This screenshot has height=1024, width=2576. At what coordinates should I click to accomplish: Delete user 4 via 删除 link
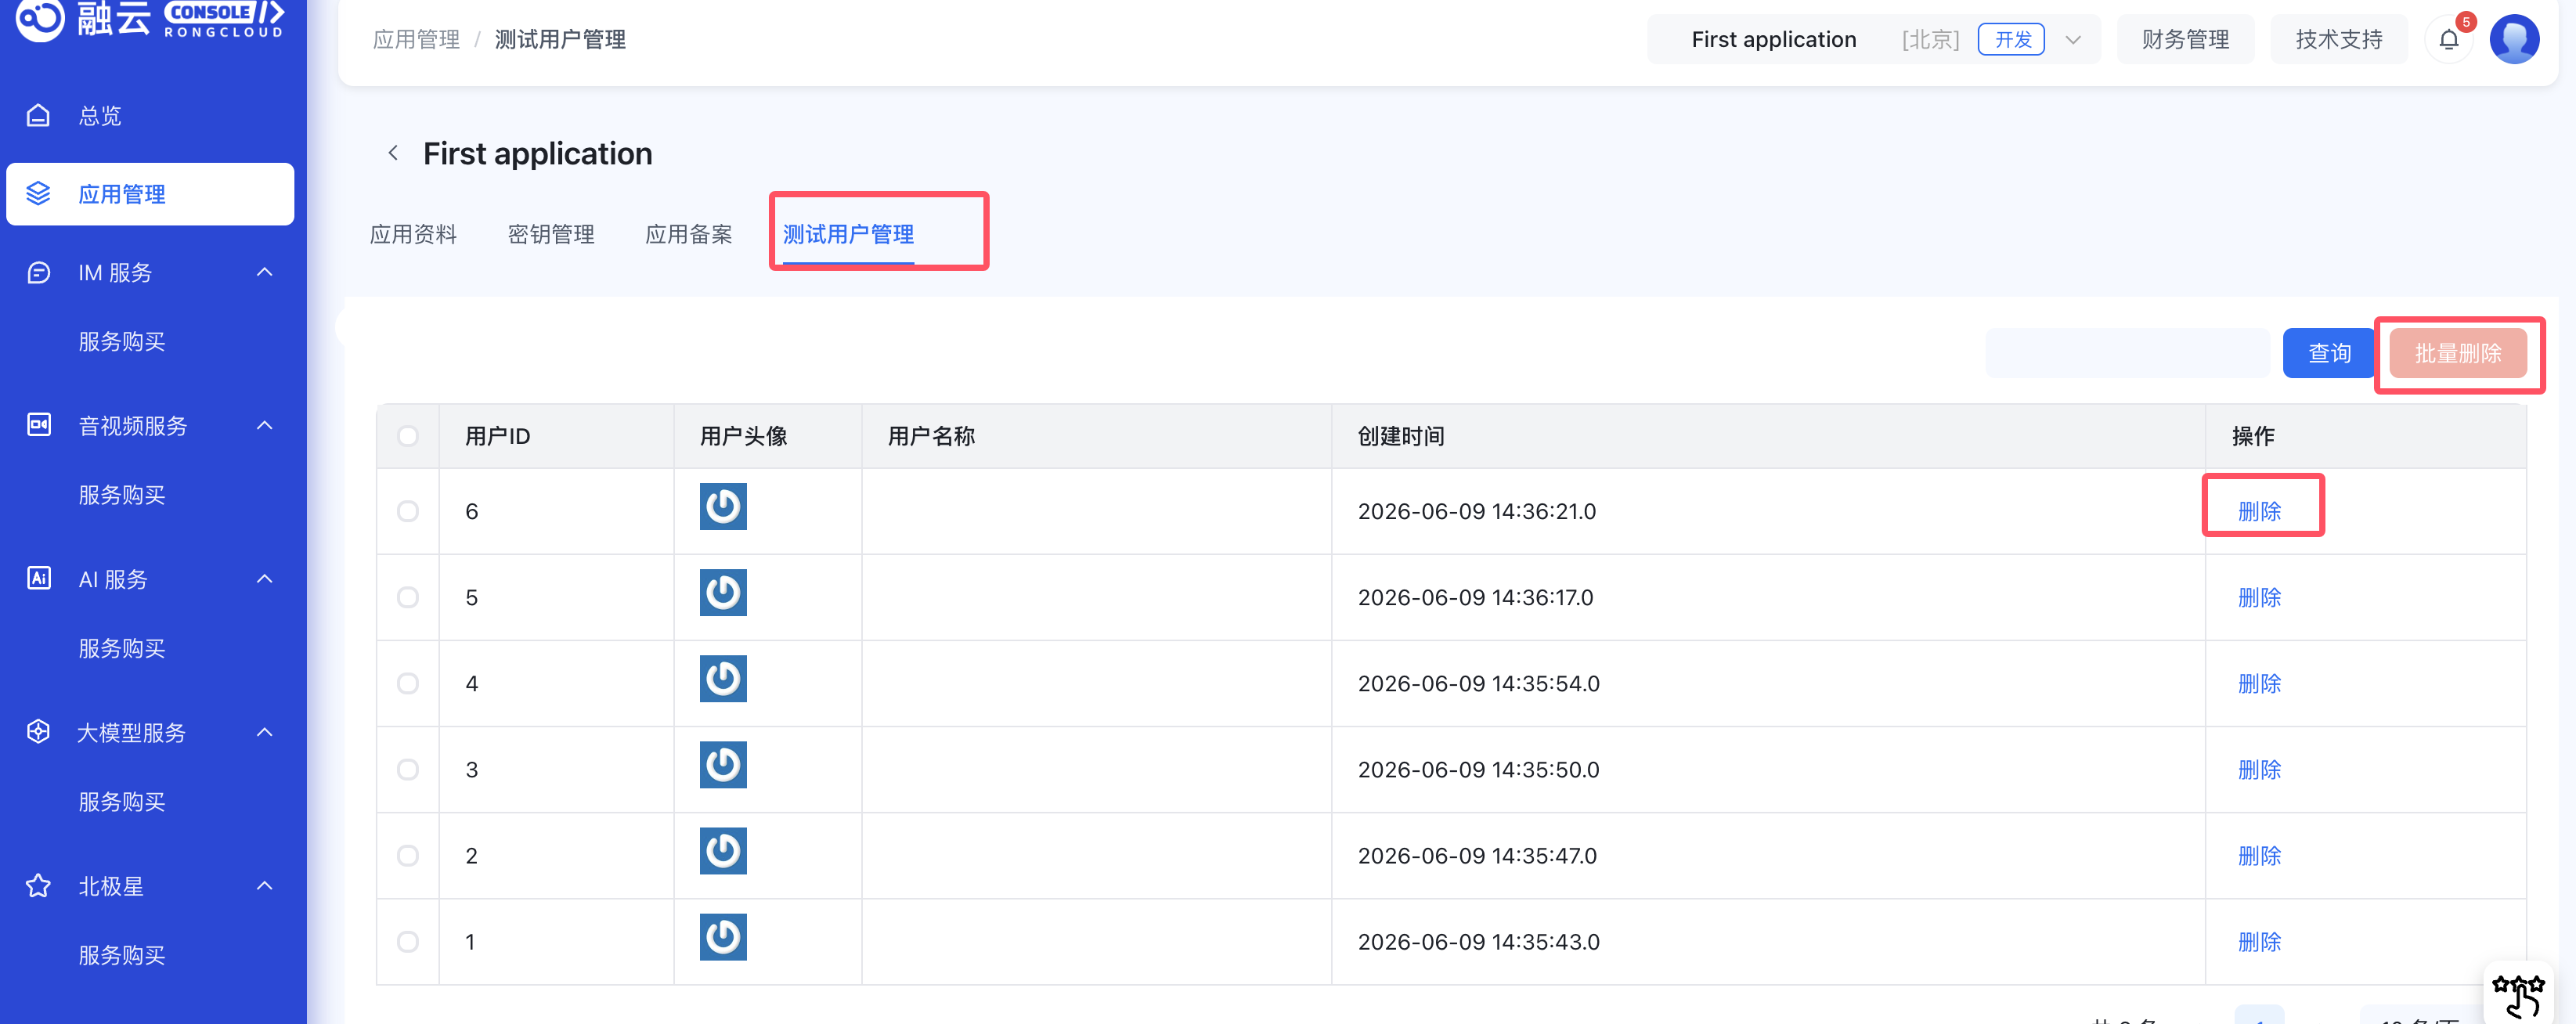[x=2259, y=684]
